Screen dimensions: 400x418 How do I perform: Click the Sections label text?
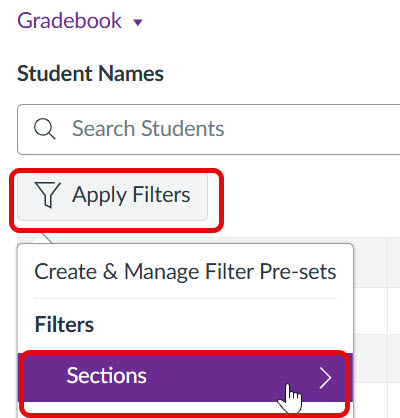(x=106, y=376)
